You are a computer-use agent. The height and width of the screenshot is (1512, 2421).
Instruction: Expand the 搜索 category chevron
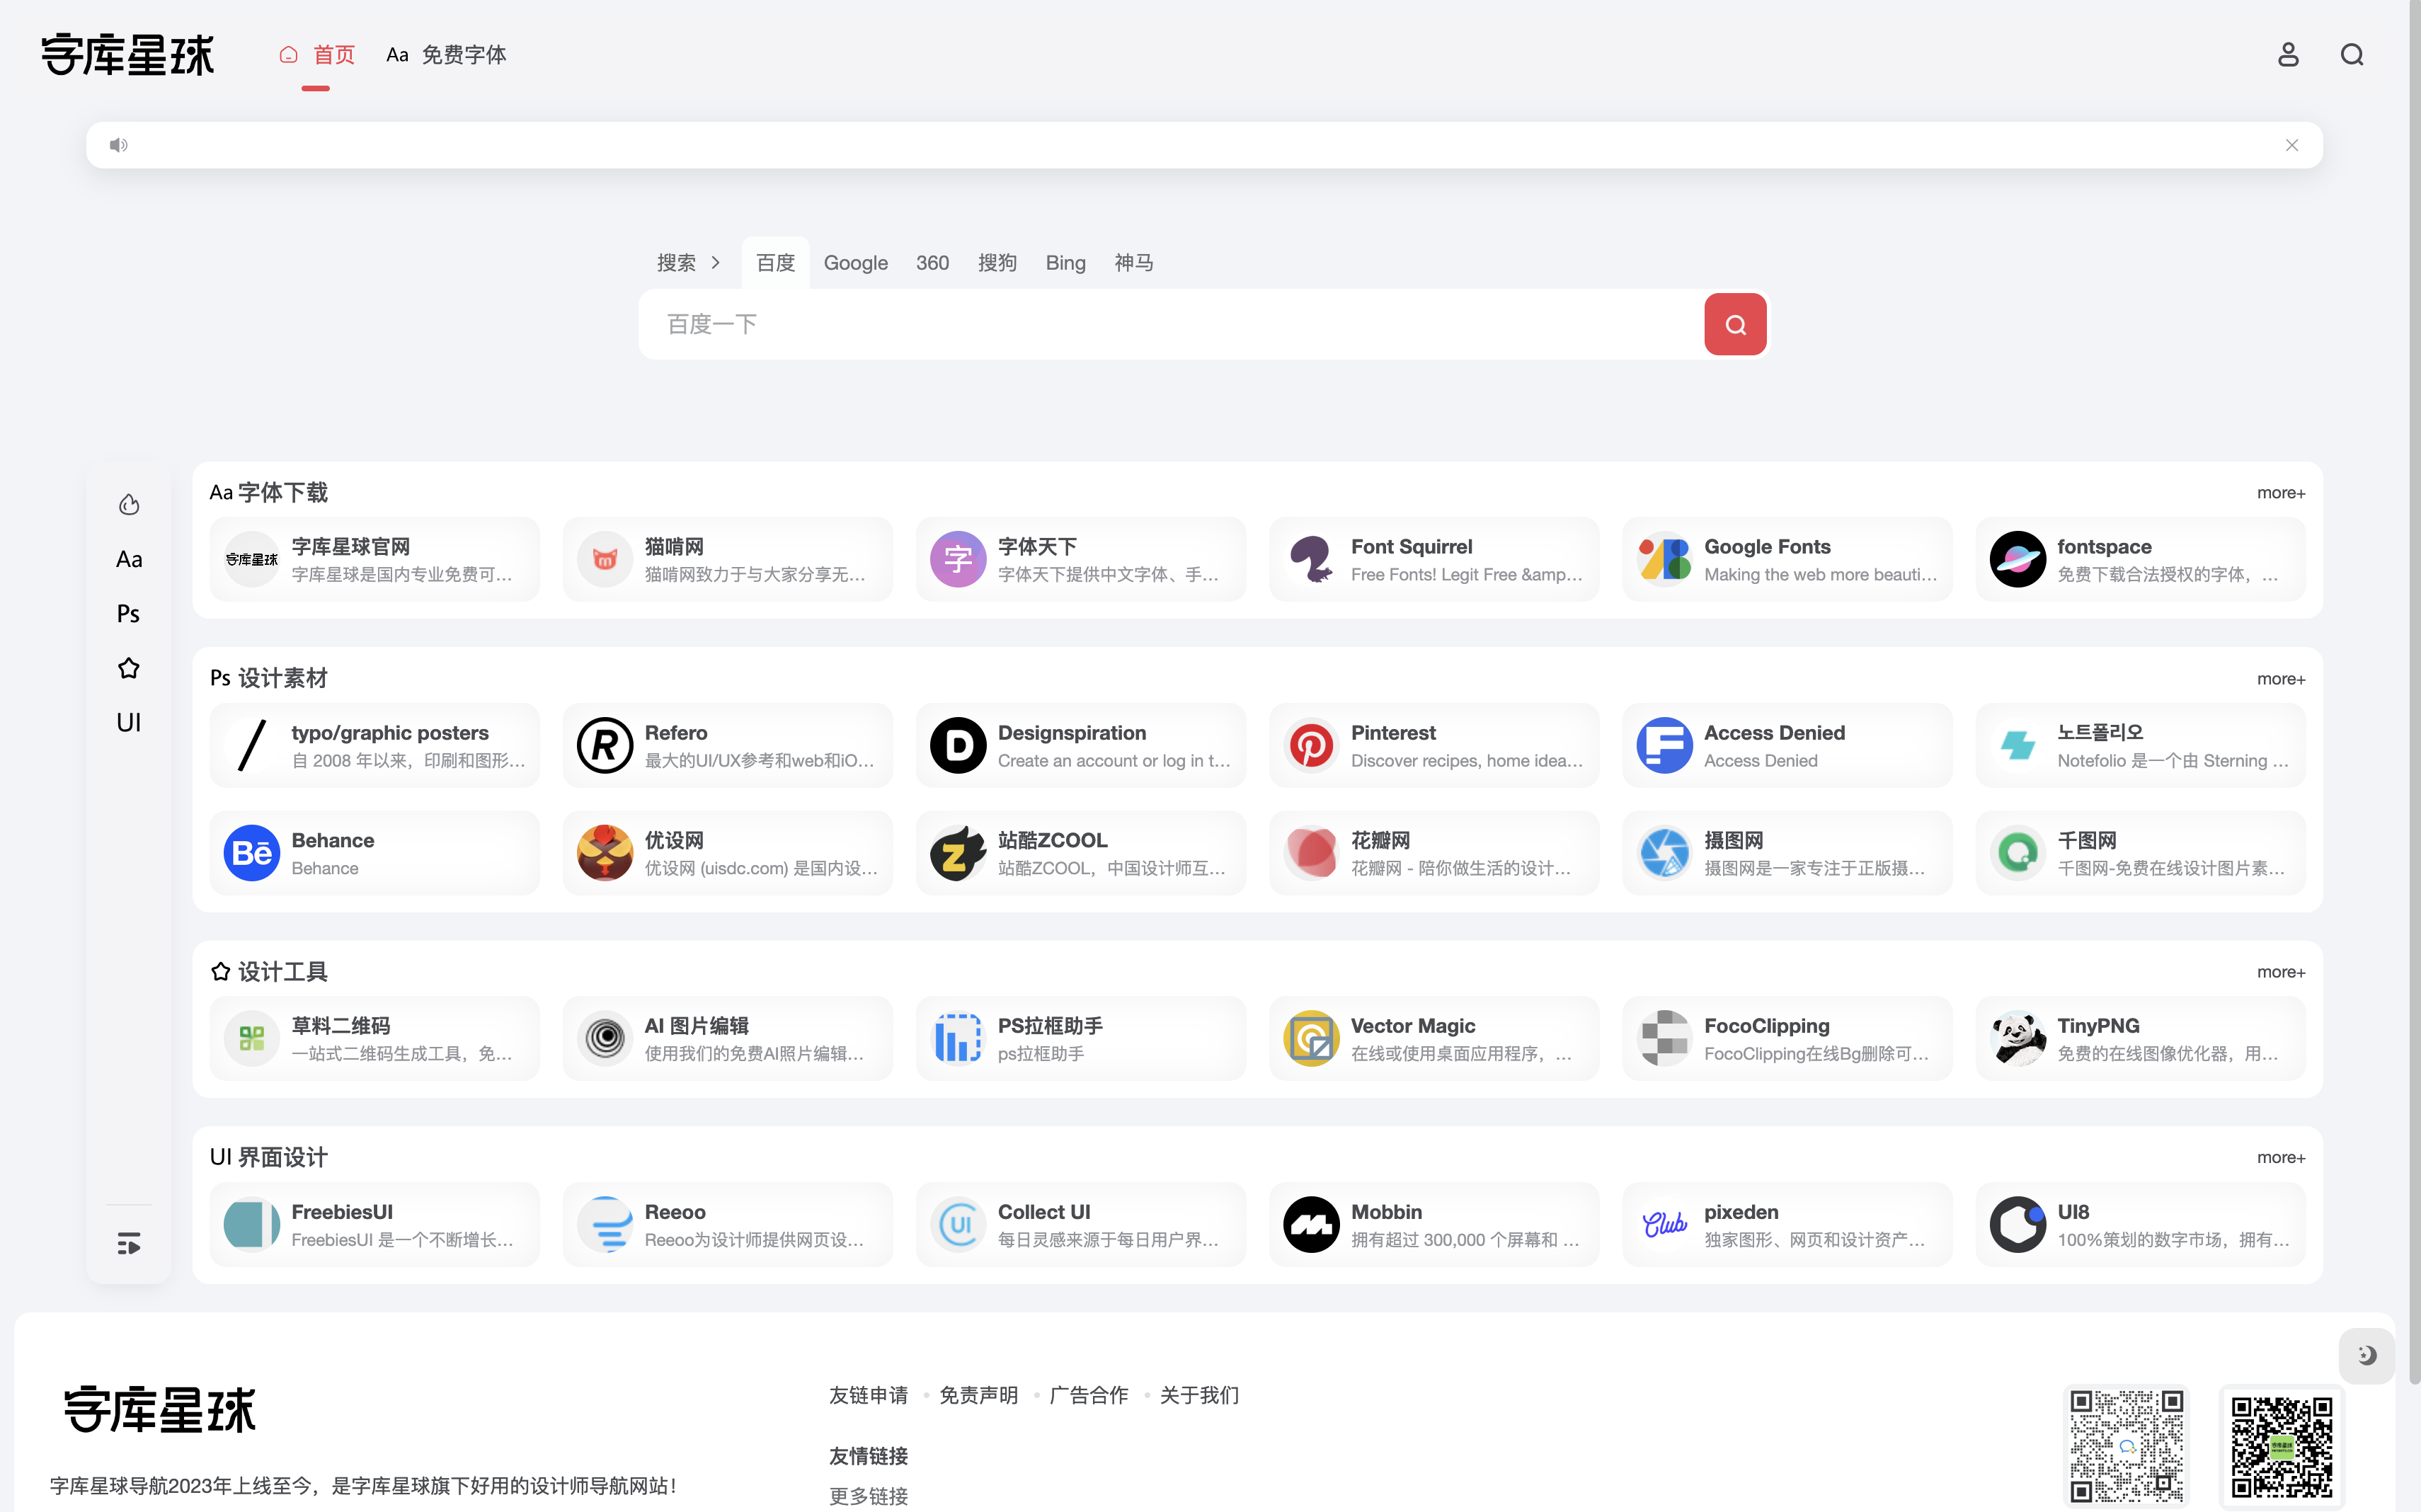coord(716,263)
